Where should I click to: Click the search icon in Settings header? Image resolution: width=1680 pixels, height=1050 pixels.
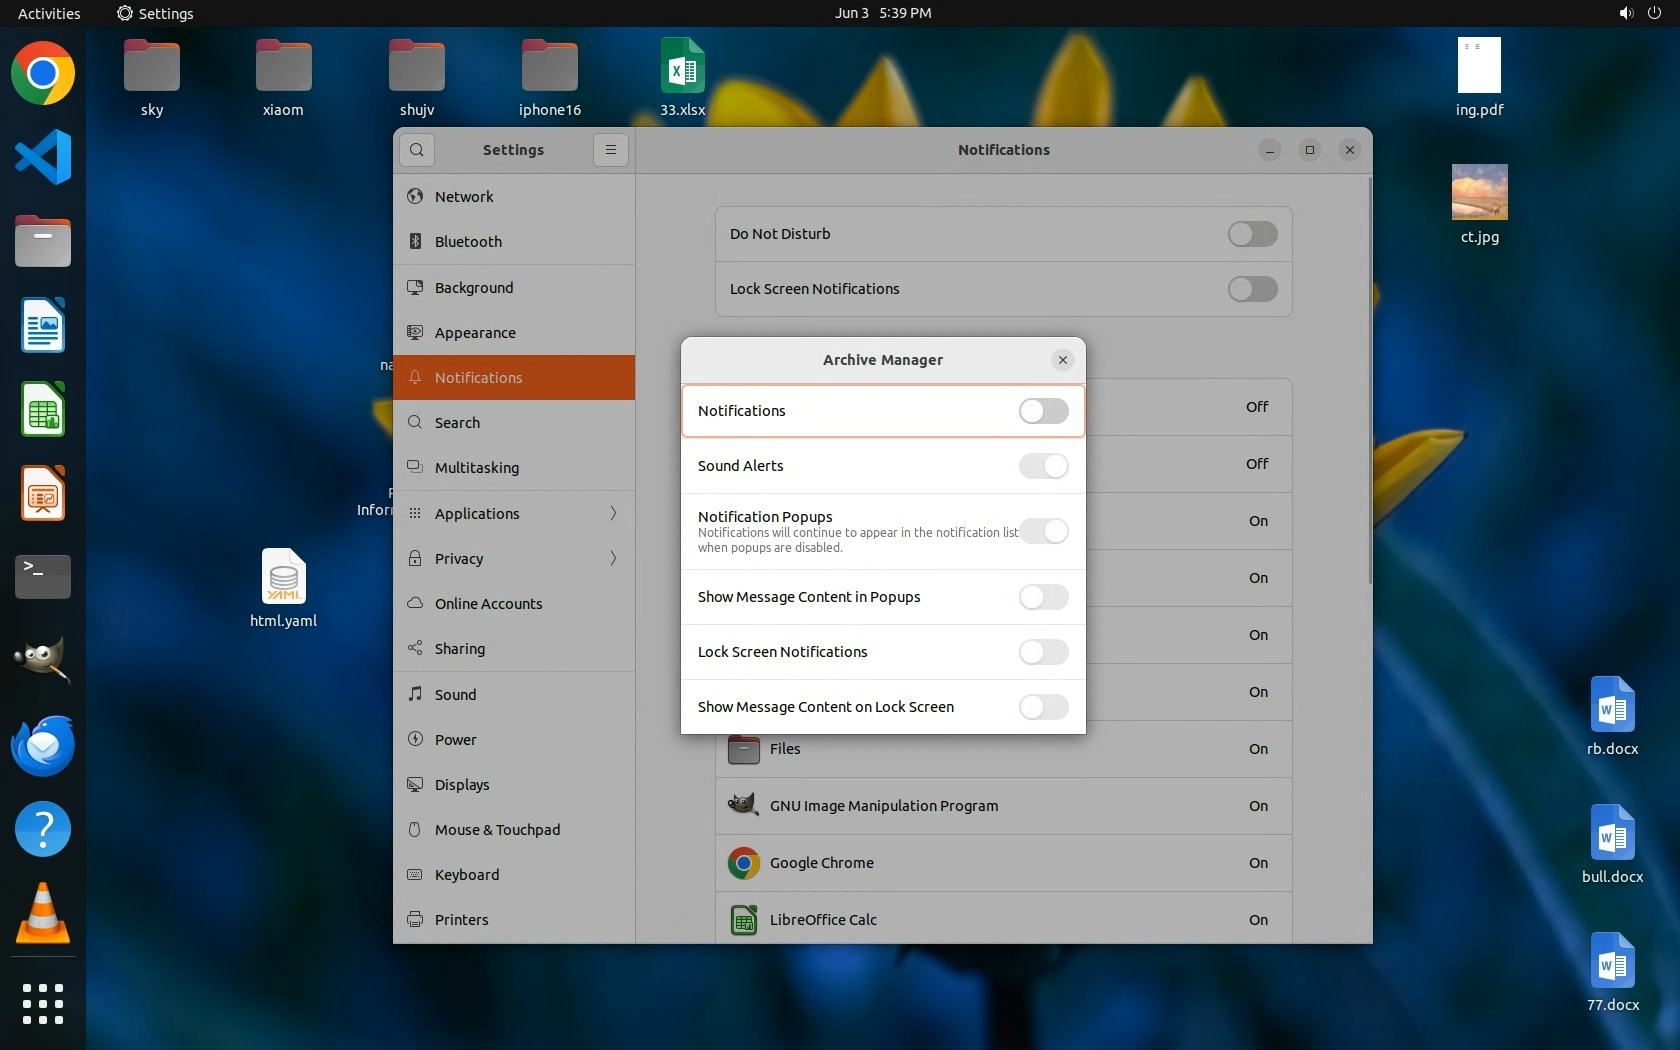417,150
